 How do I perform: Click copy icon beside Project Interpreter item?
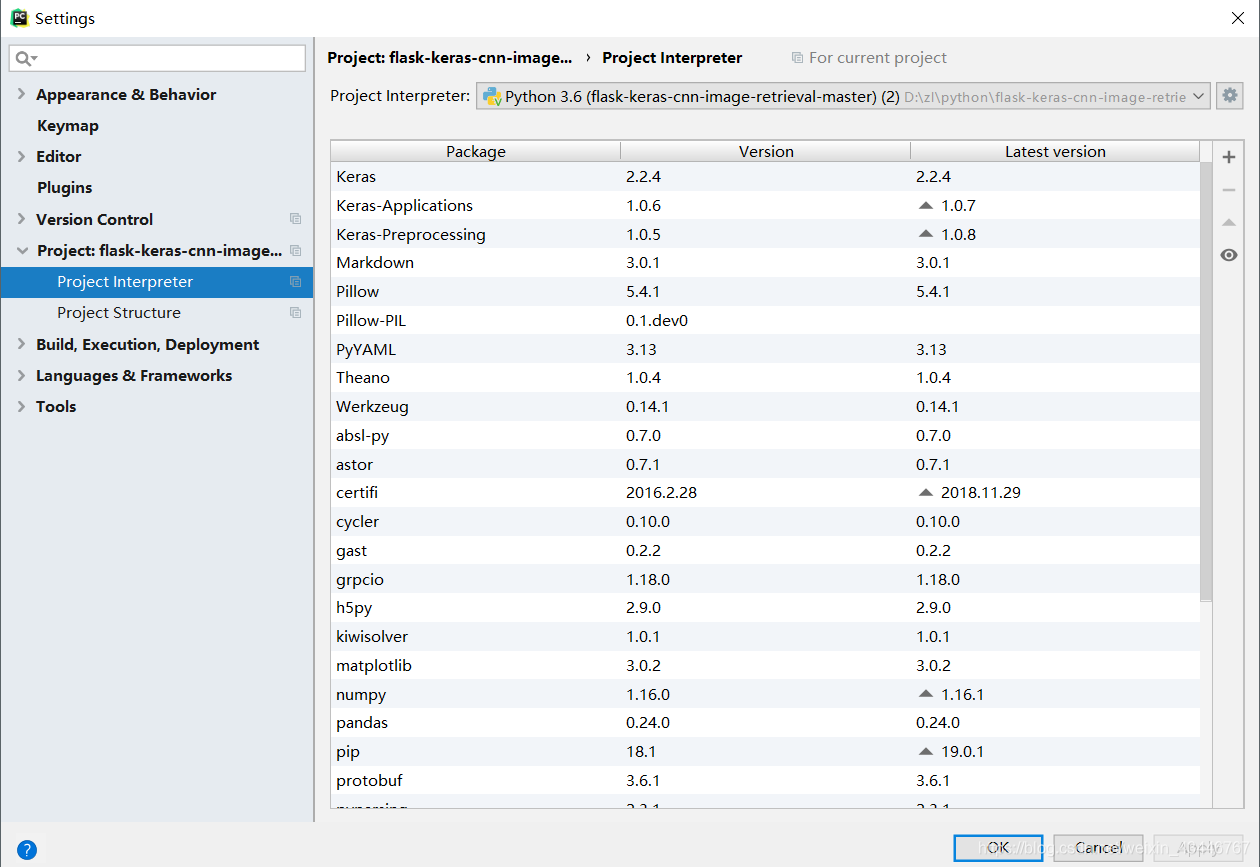click(295, 281)
